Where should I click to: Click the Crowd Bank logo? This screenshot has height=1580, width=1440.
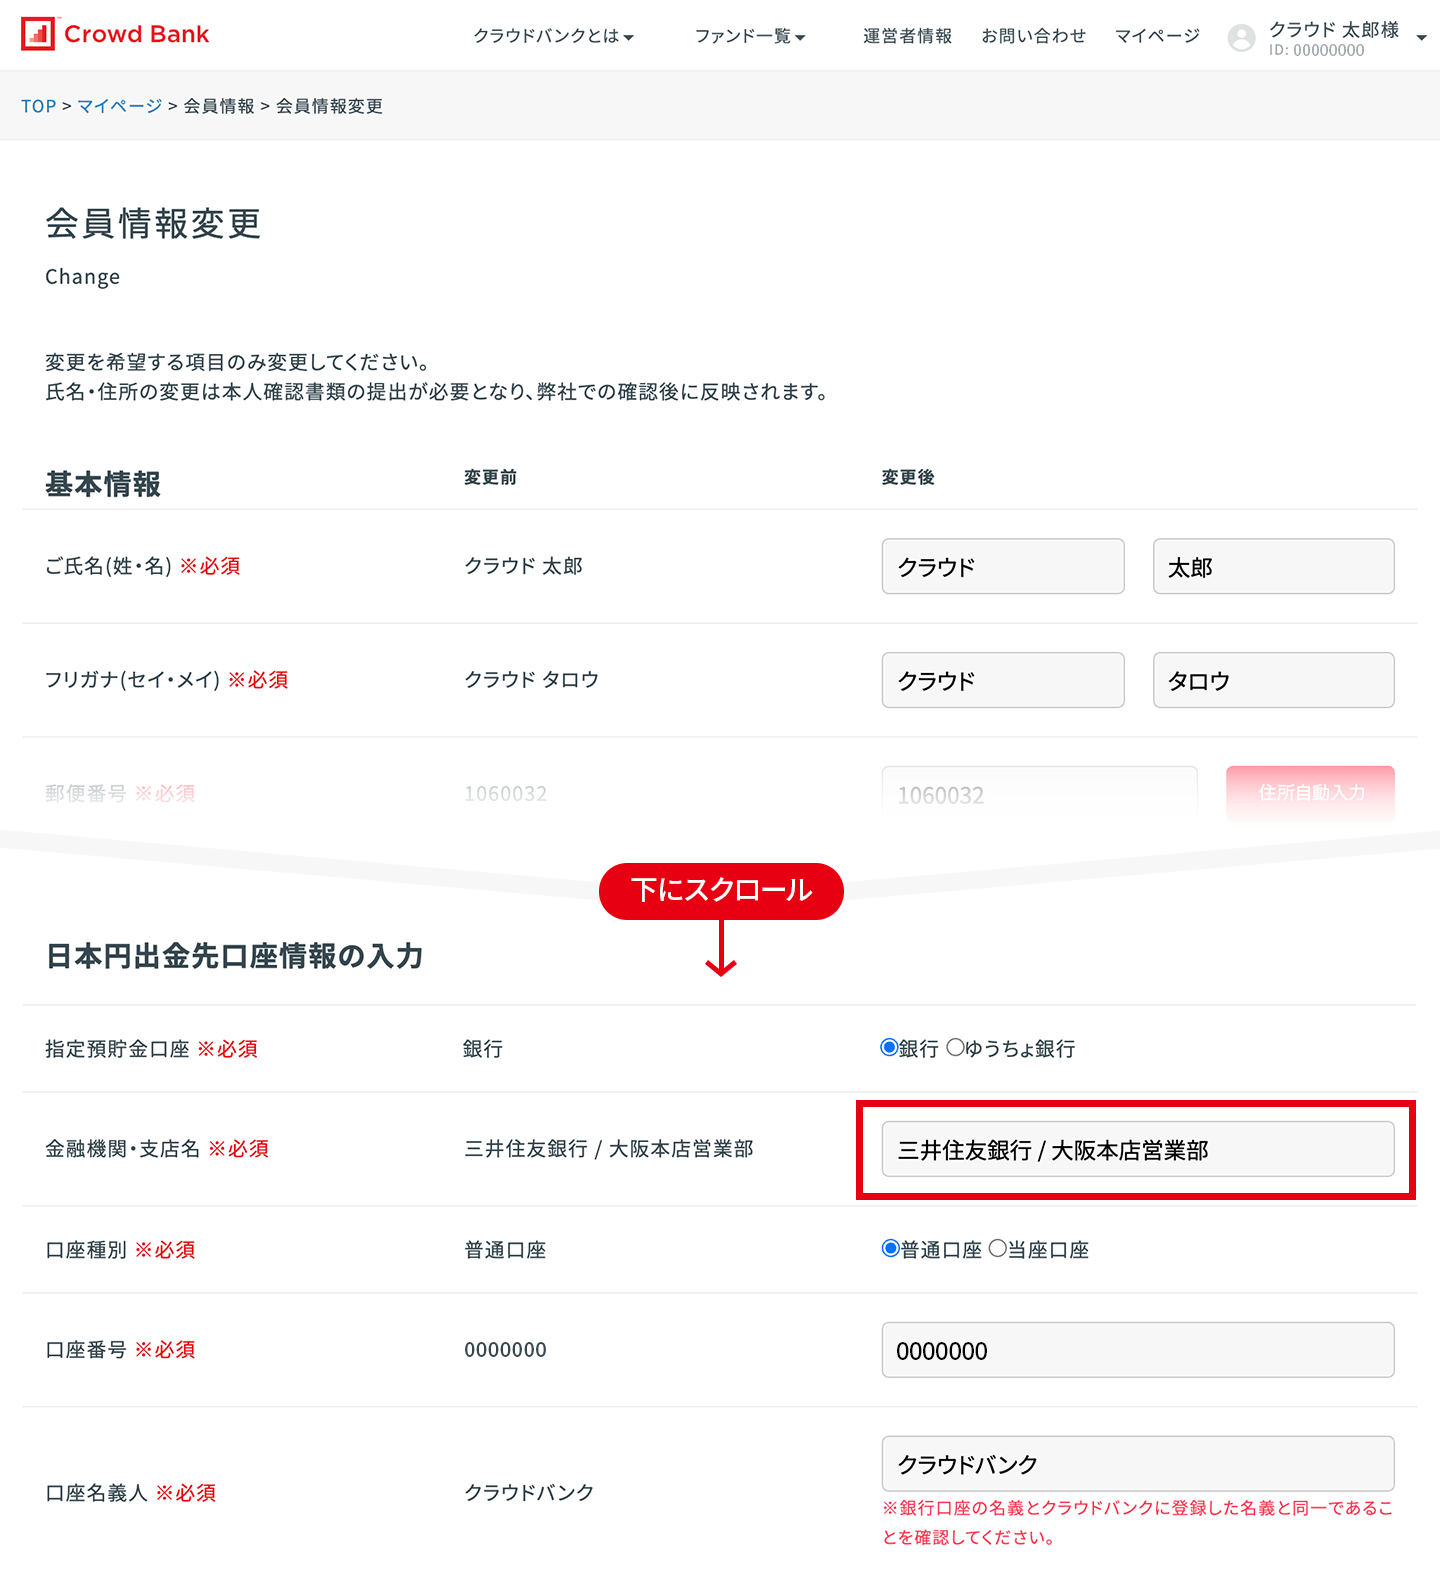tap(115, 34)
